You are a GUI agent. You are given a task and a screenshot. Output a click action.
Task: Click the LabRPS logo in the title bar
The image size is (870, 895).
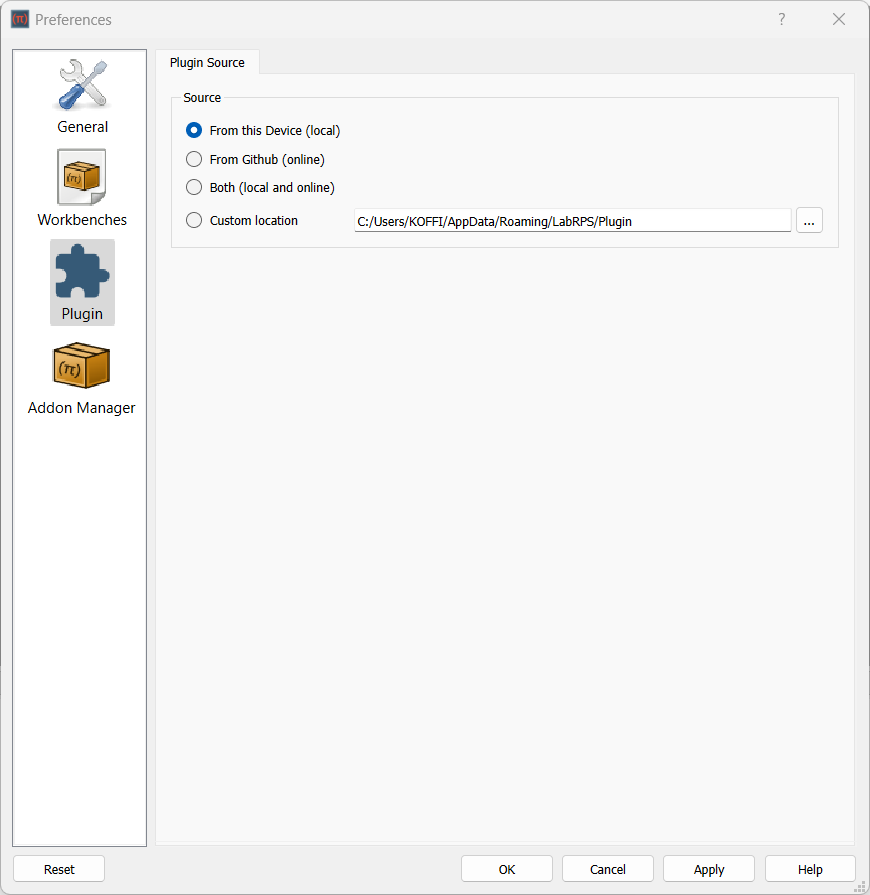[x=19, y=19]
